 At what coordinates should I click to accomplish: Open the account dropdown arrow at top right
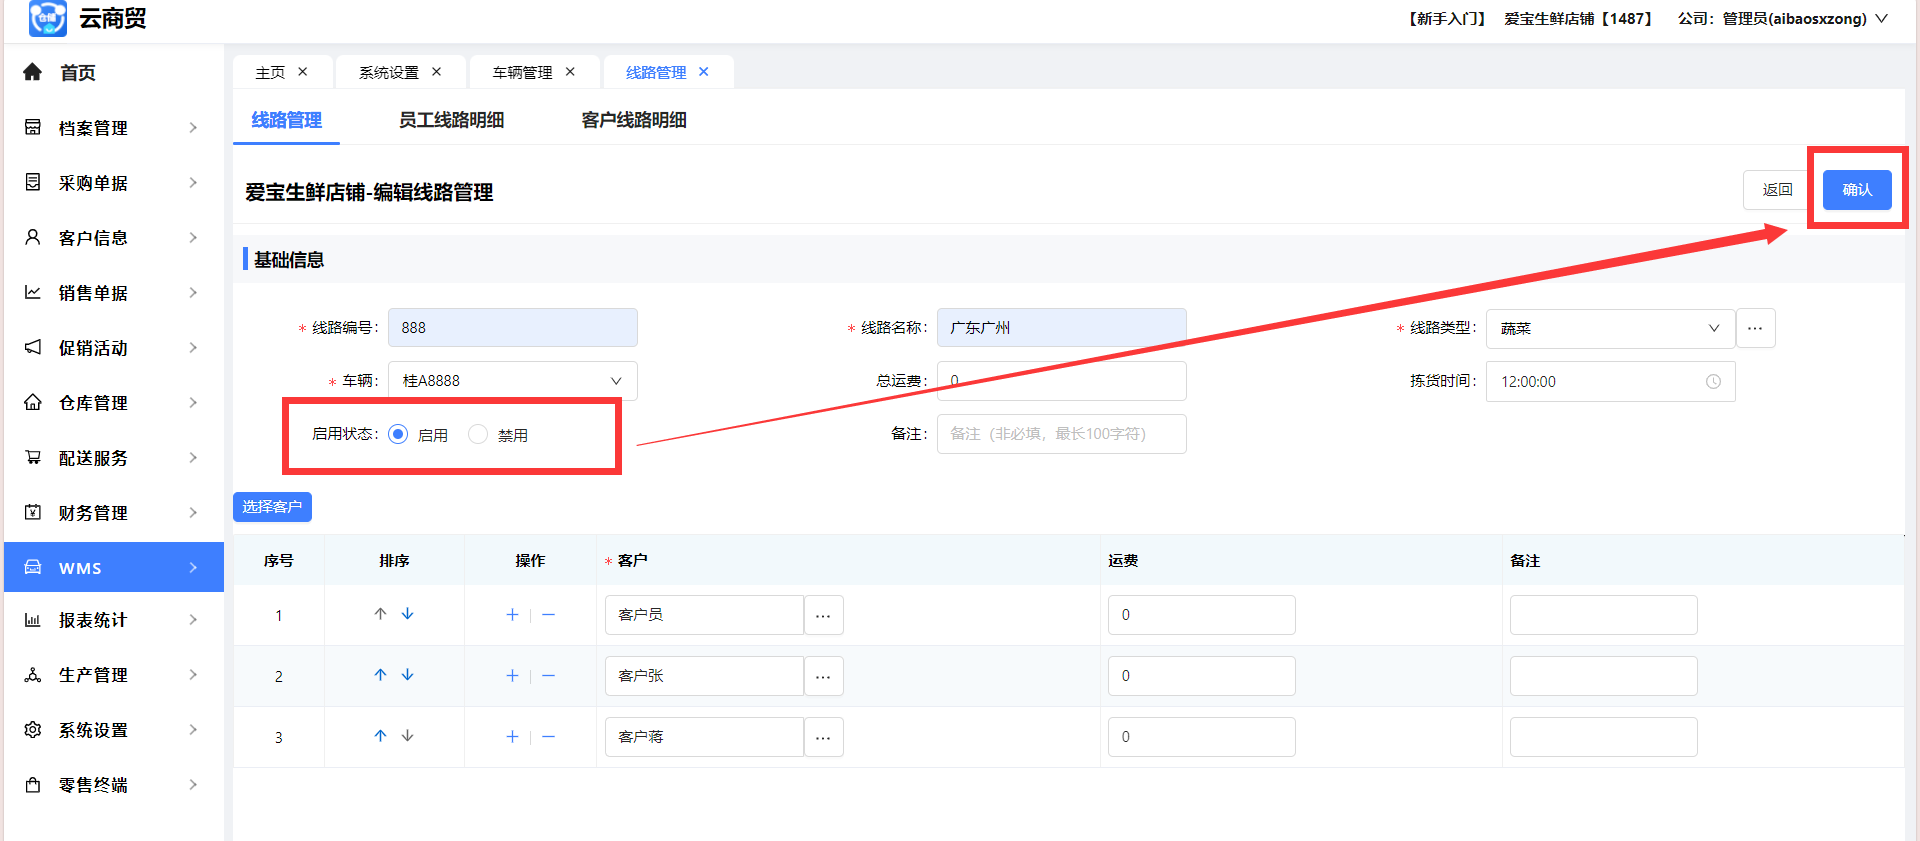(1881, 18)
